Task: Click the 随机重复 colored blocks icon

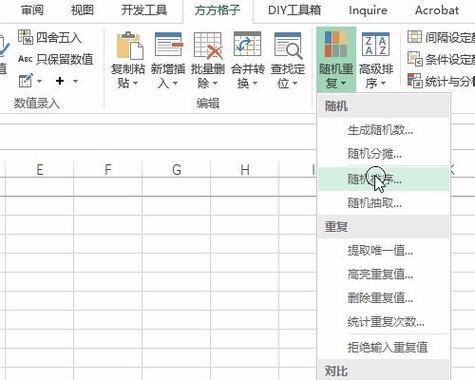Action: click(x=336, y=44)
